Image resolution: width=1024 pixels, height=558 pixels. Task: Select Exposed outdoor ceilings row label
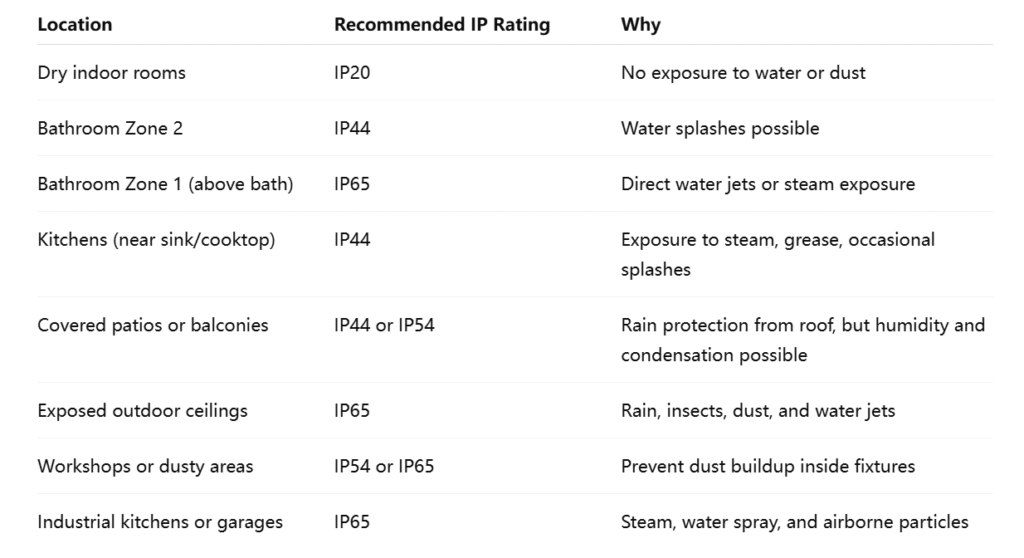142,411
